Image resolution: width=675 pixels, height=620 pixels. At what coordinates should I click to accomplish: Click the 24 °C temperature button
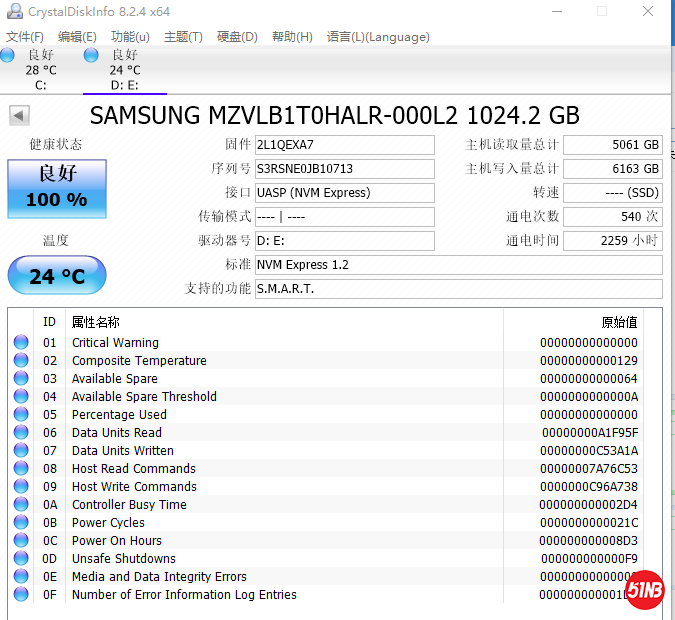coord(57,275)
